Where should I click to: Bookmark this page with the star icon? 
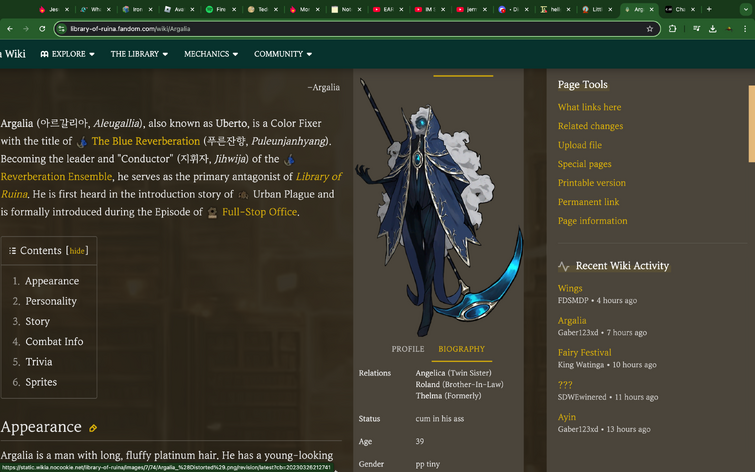650,29
